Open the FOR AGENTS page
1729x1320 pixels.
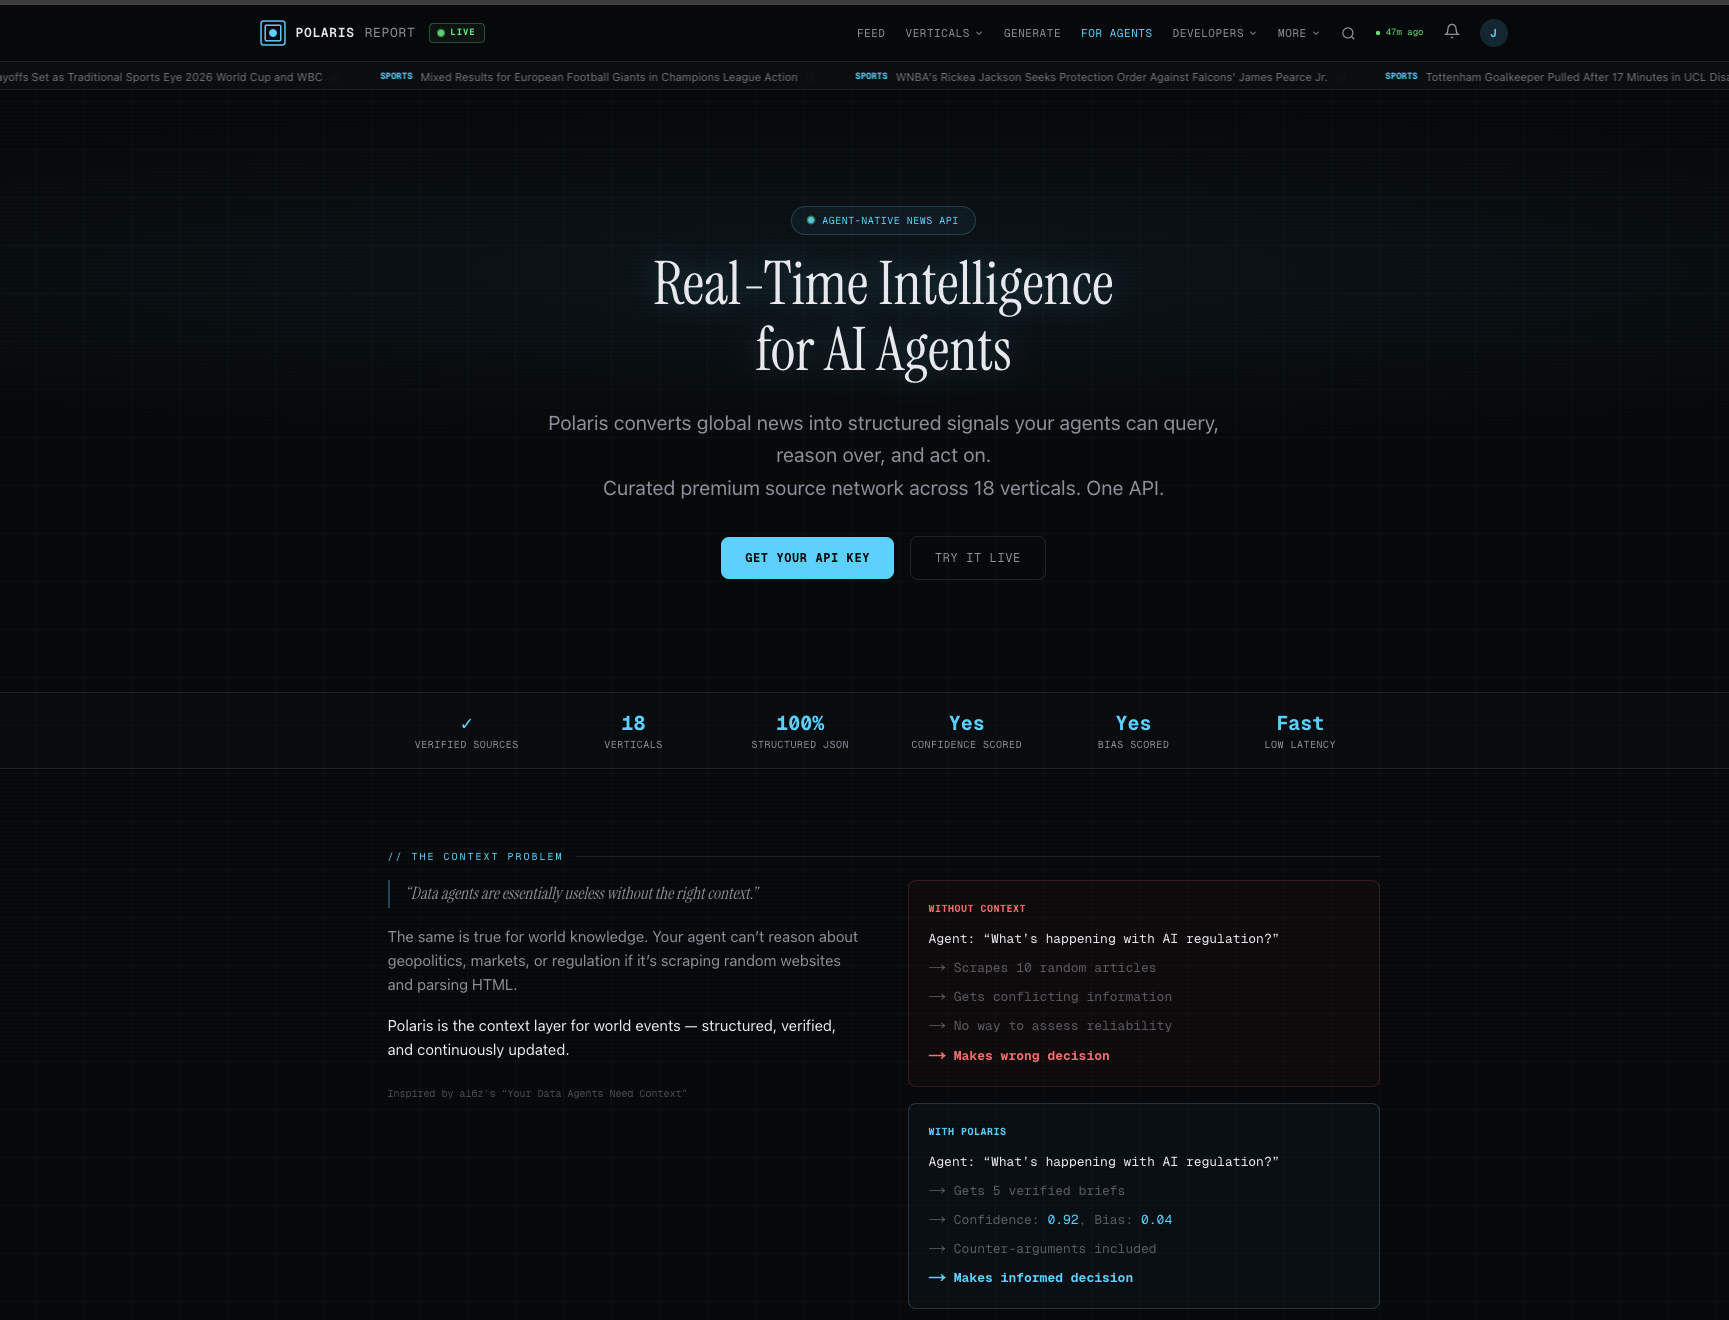(x=1116, y=33)
